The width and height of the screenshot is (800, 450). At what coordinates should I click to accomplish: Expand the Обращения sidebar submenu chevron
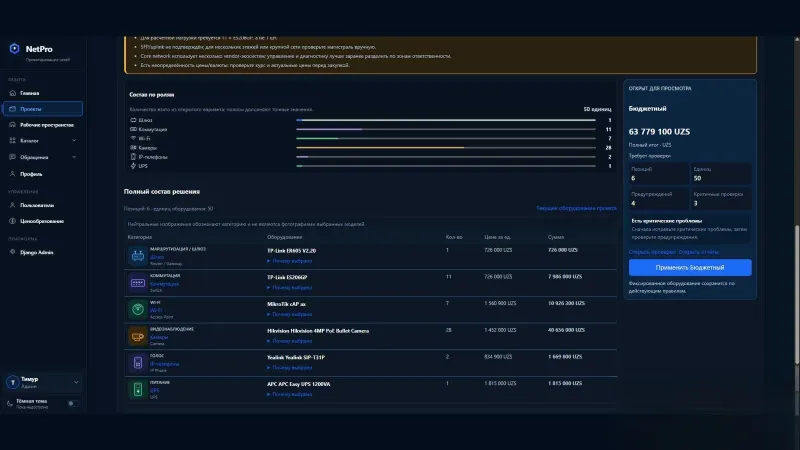click(74, 157)
